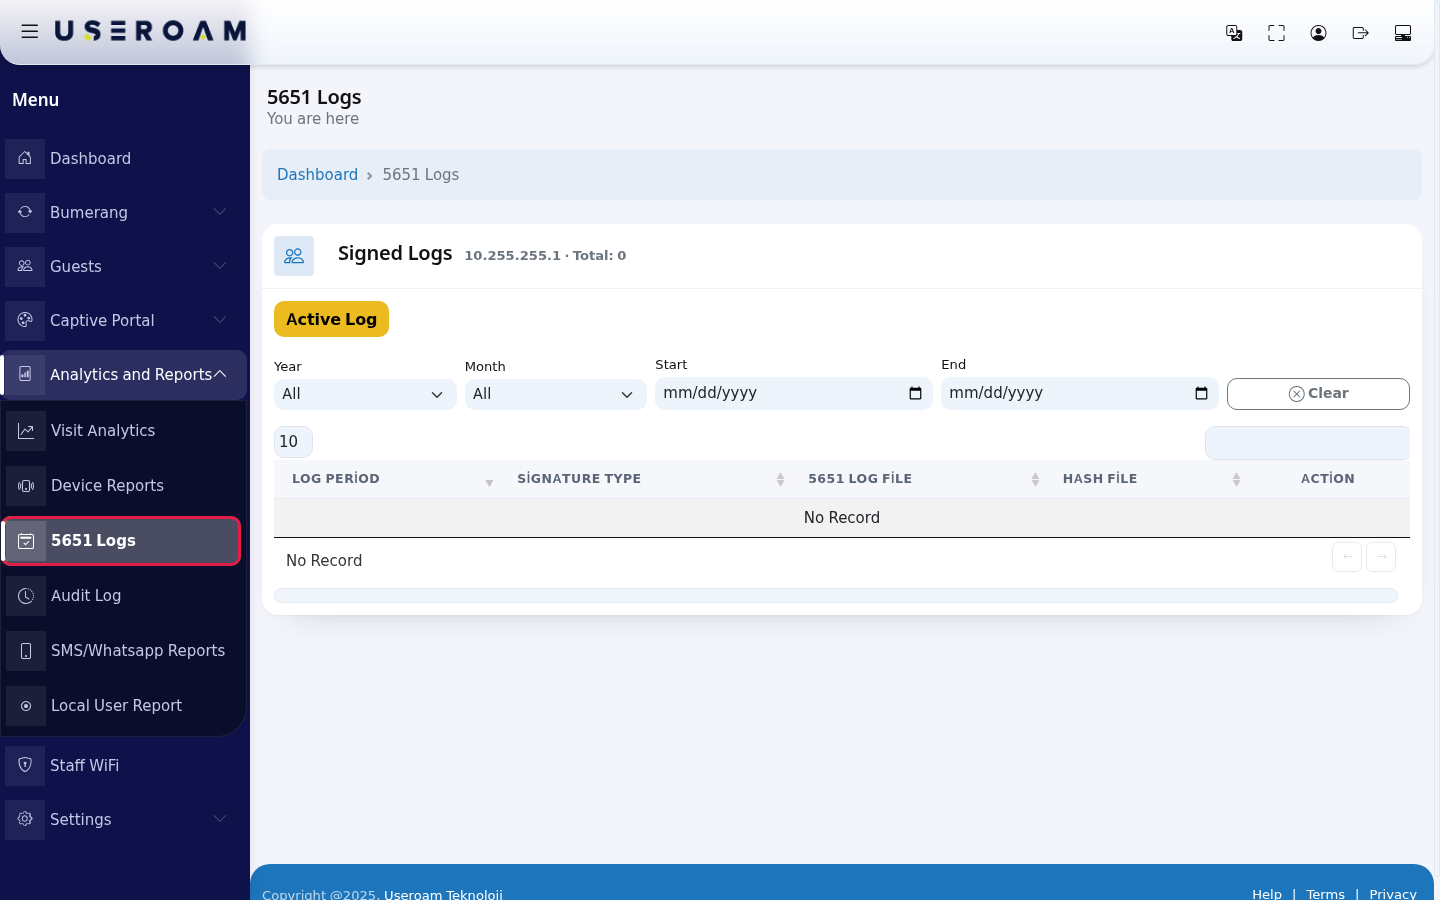Click the Start date input field
Viewport: 1440px width, 900px height.
click(x=793, y=393)
